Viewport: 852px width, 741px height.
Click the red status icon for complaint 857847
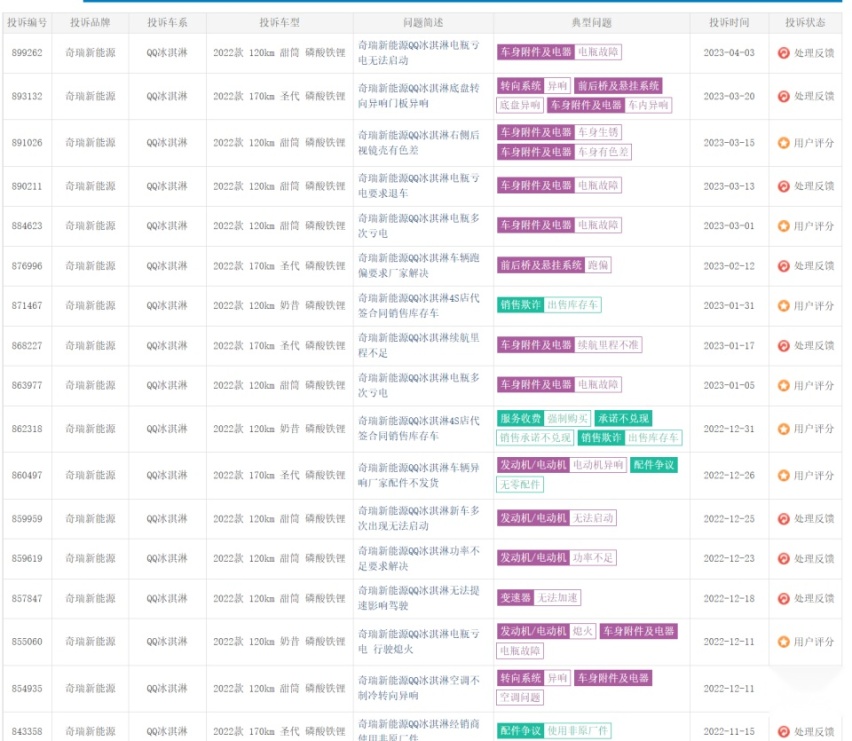click(x=783, y=599)
